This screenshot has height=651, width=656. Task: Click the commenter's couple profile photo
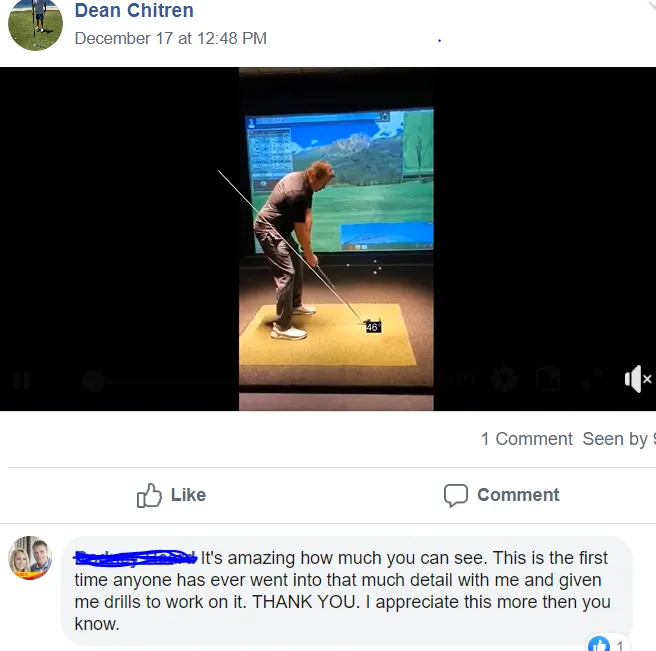(x=30, y=558)
